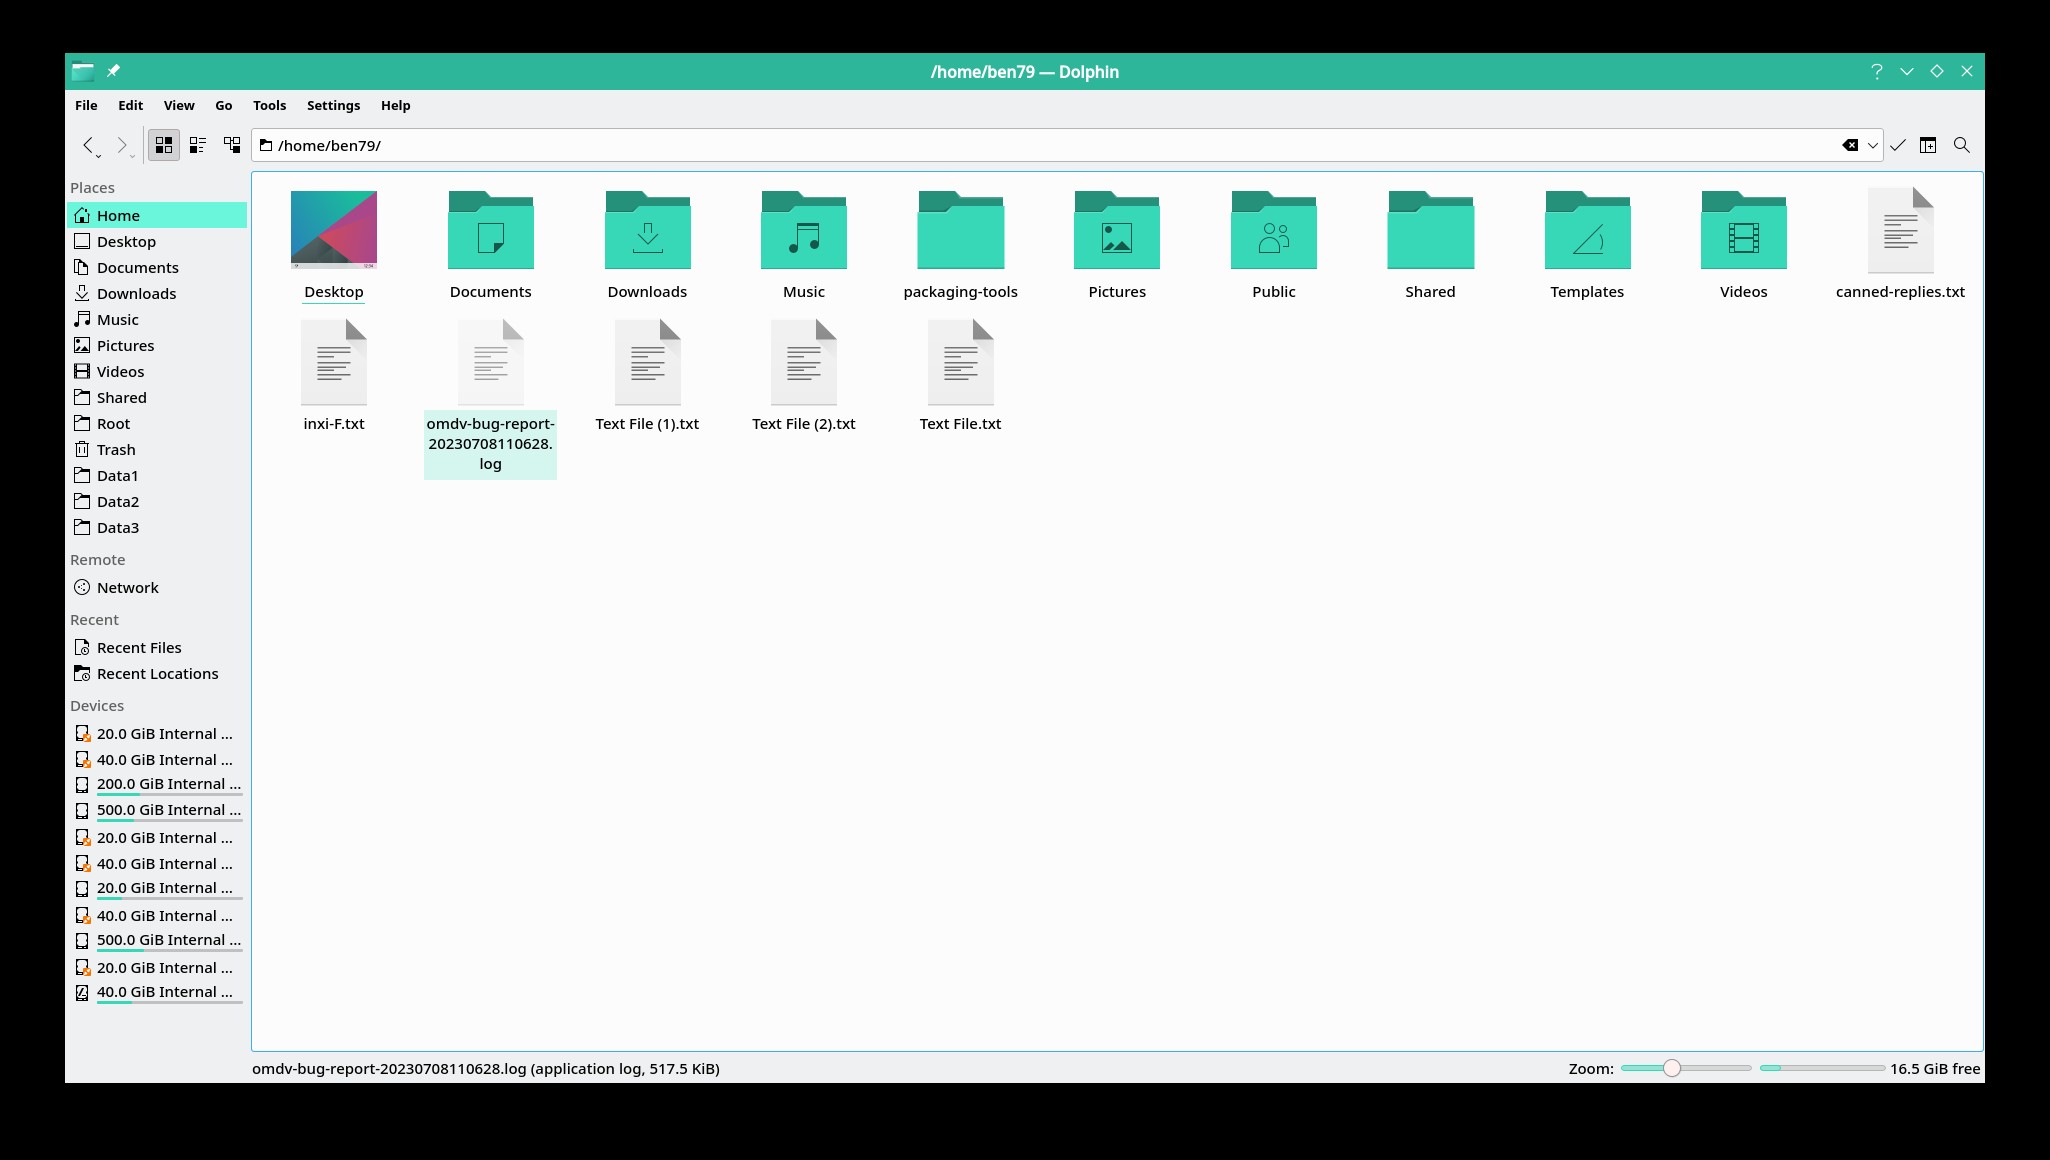Viewport: 2050px width, 1160px height.
Task: Switch to Compact view mode
Action: 198,145
